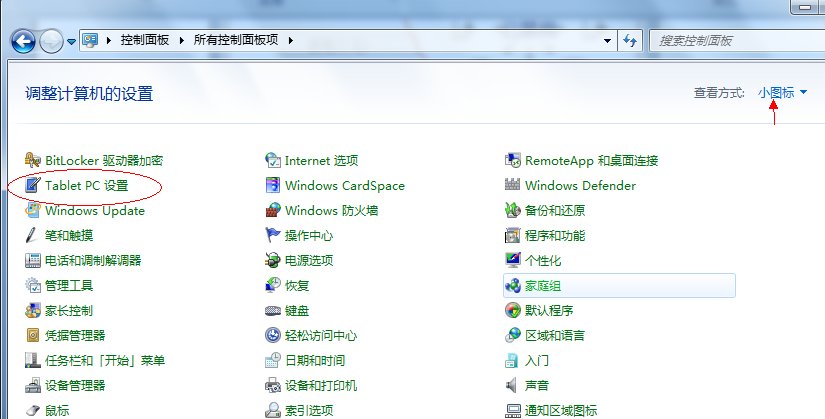
Task: Click the Windows CardSpace icon
Action: click(273, 185)
